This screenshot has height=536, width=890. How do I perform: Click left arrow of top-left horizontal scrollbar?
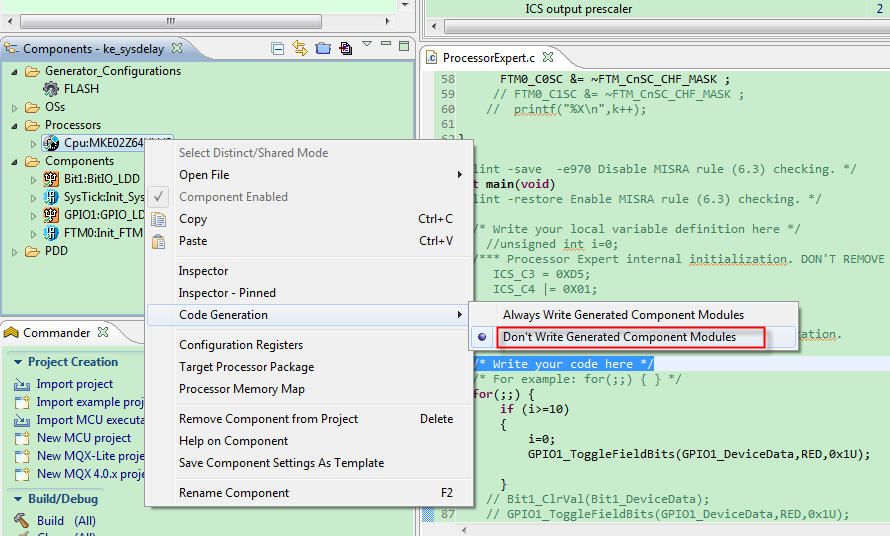click(x=10, y=22)
